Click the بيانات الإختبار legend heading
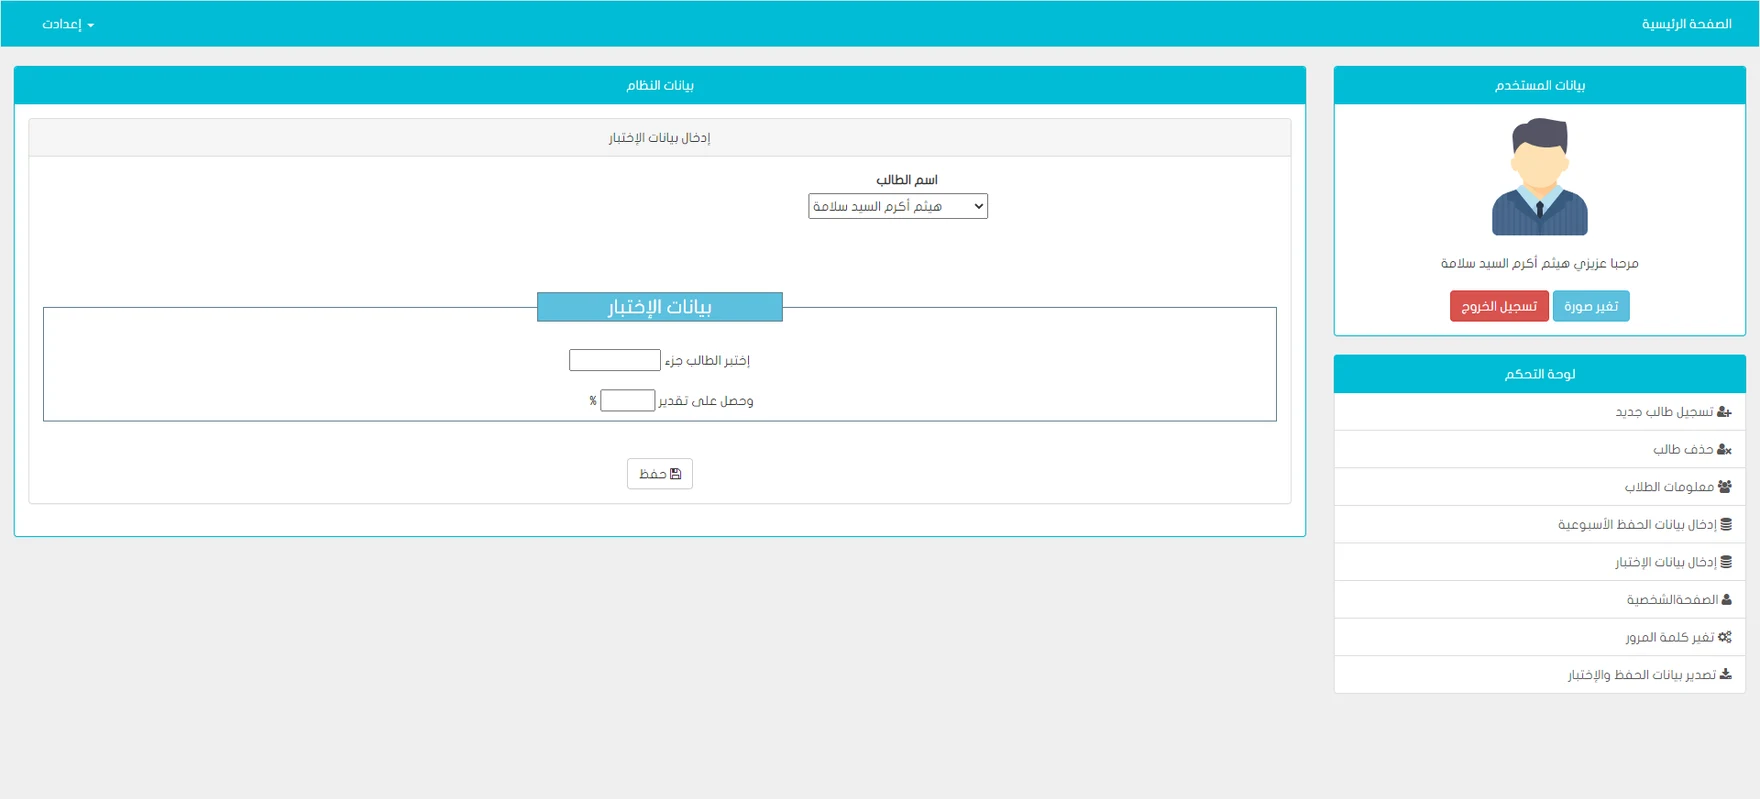The image size is (1760, 799). point(660,307)
